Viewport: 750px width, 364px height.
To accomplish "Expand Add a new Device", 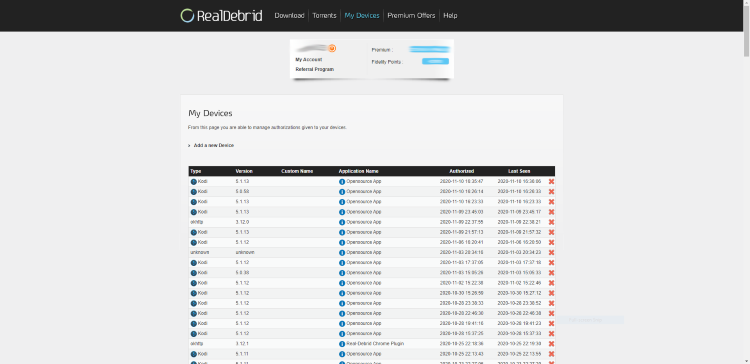I will [x=214, y=145].
